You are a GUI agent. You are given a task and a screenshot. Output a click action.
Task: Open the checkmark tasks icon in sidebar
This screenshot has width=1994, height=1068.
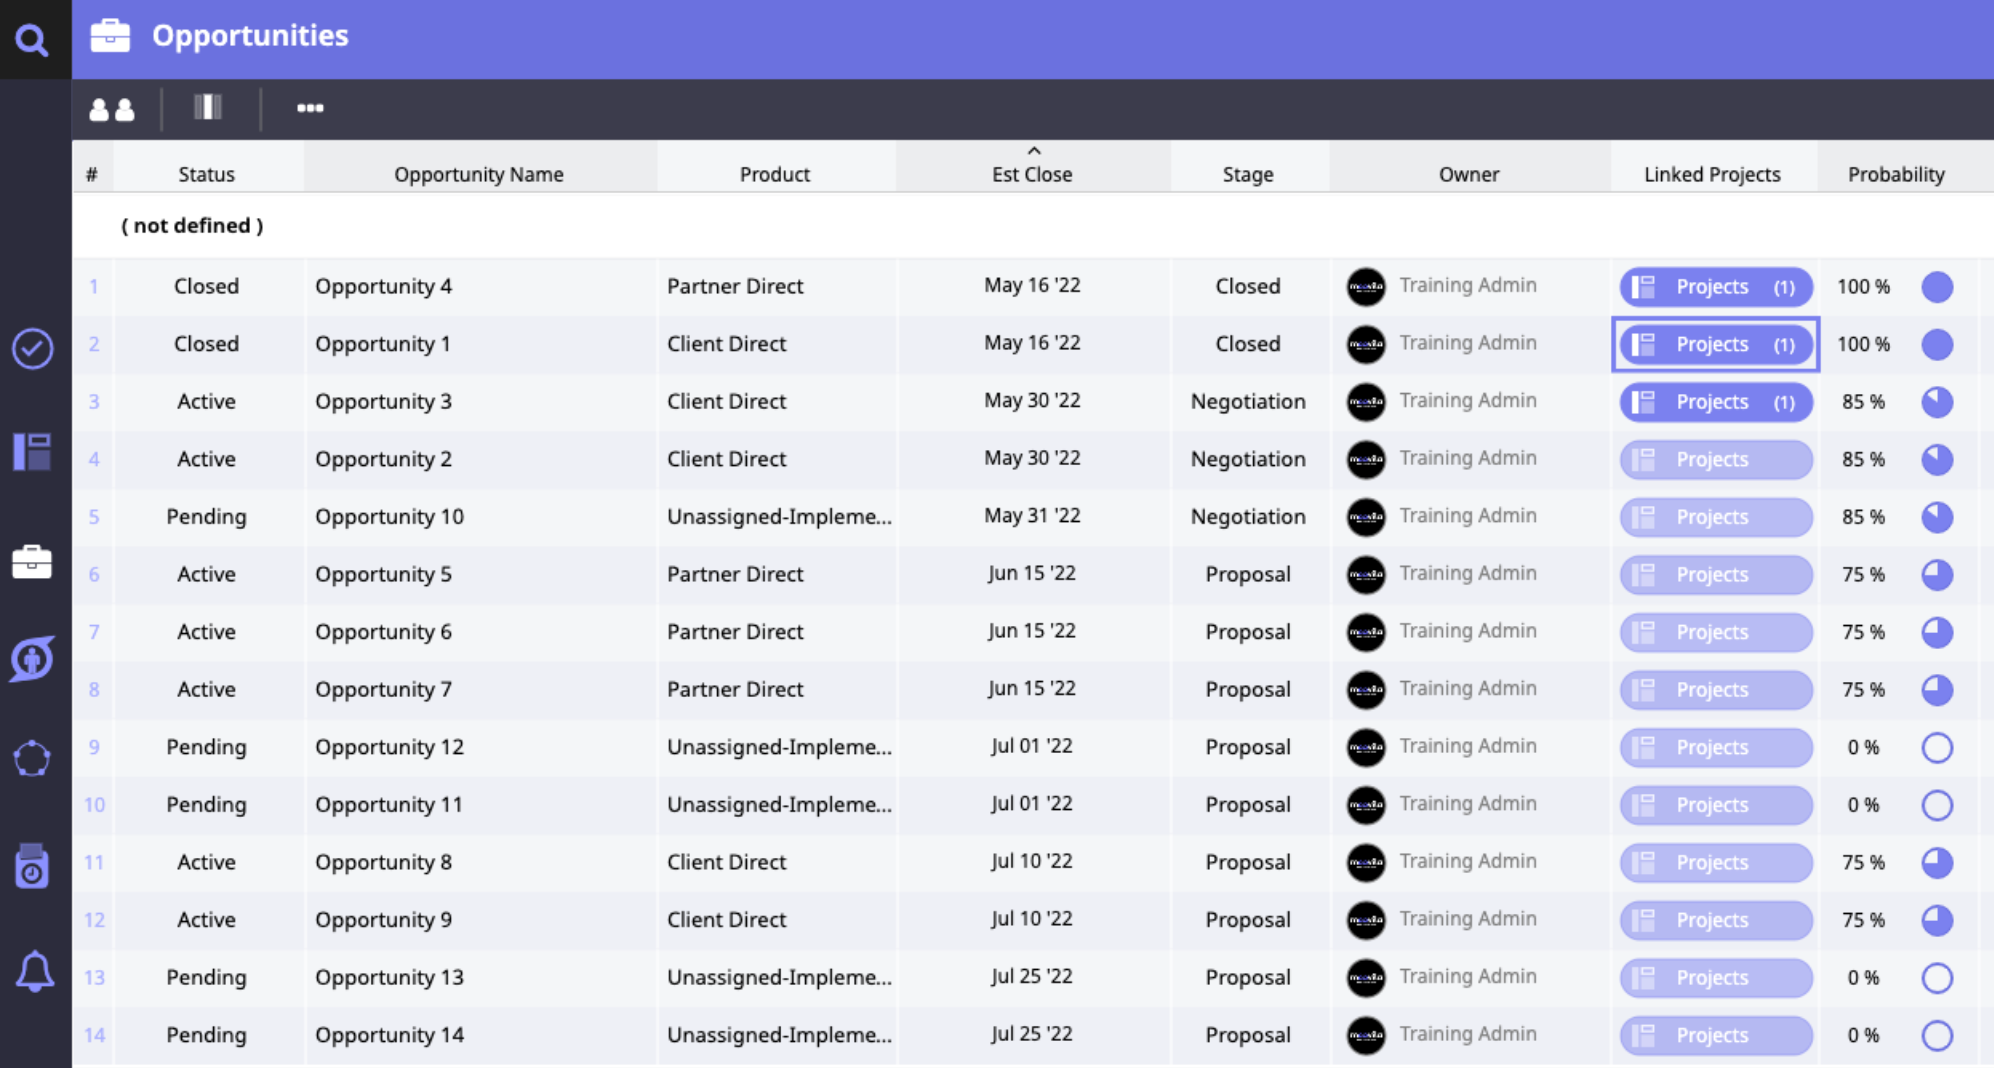32,349
